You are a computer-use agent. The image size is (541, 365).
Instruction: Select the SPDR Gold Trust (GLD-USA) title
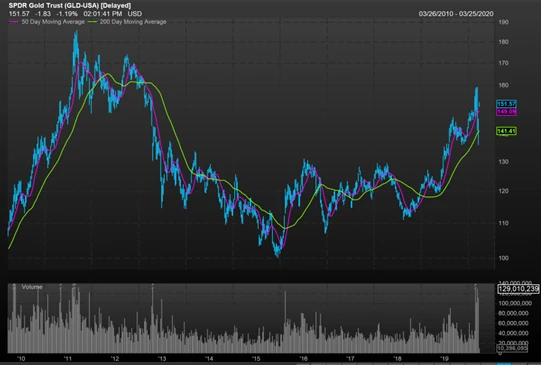70,6
